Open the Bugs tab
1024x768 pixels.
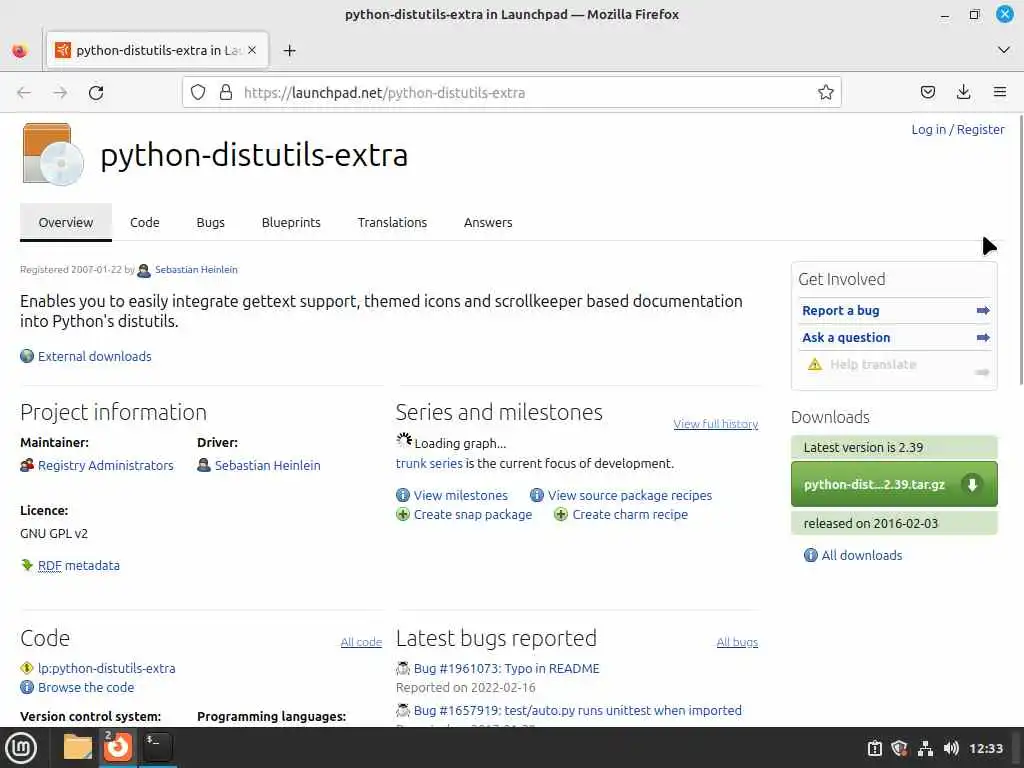210,223
